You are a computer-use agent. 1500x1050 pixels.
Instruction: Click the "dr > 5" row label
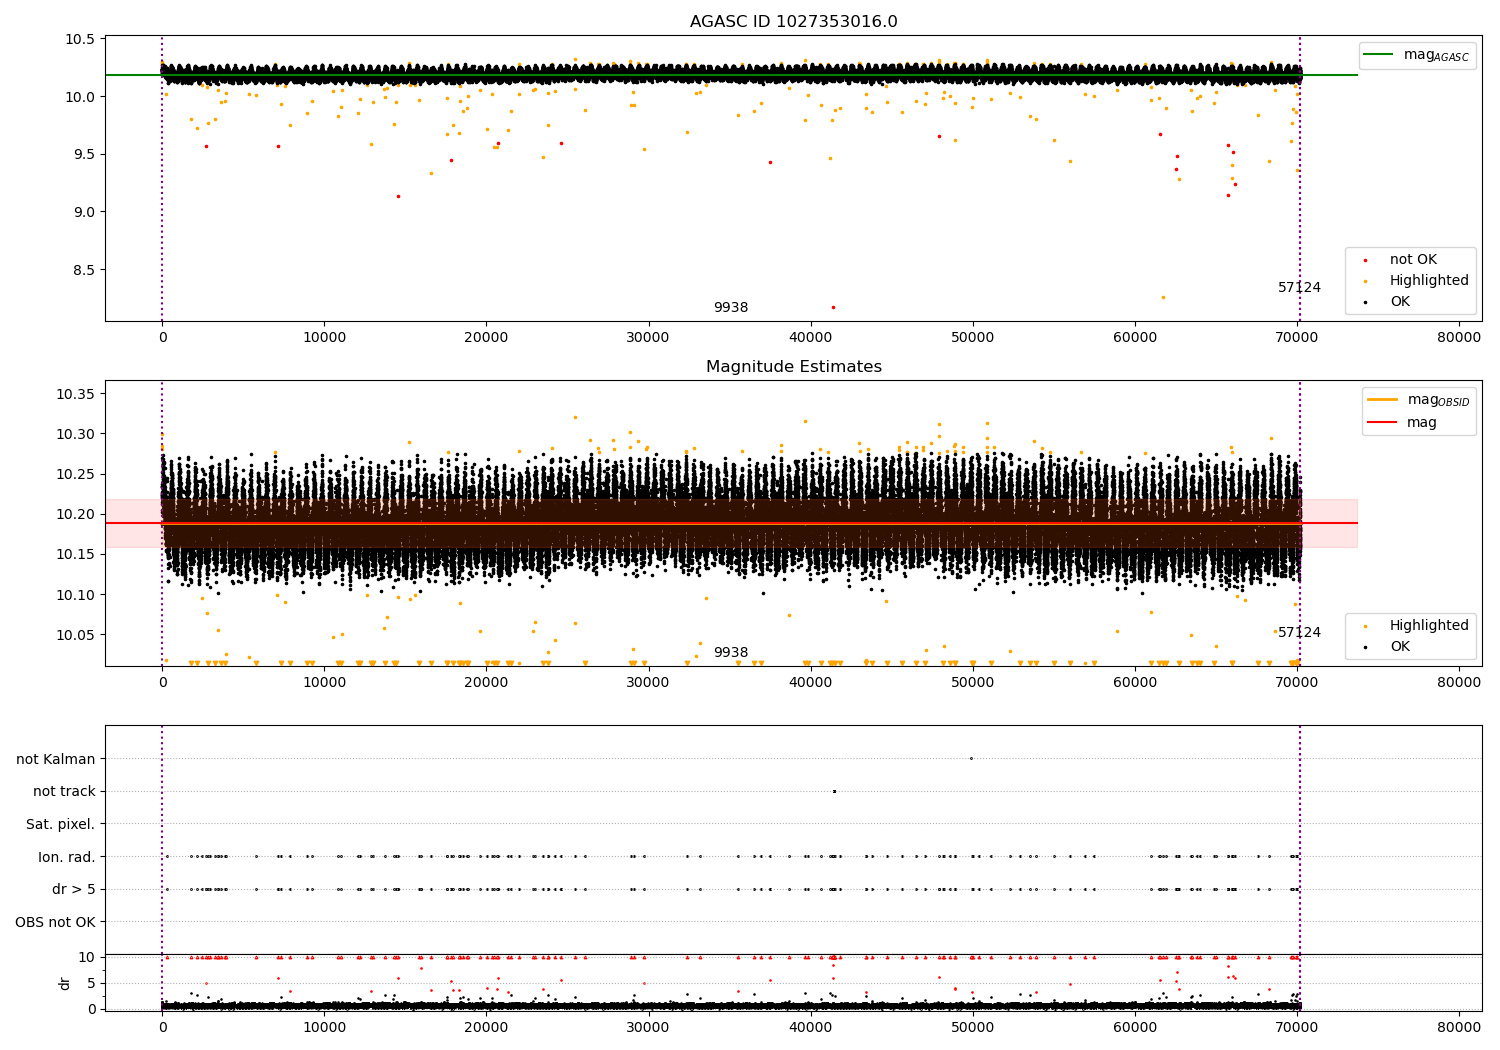pyautogui.click(x=74, y=889)
